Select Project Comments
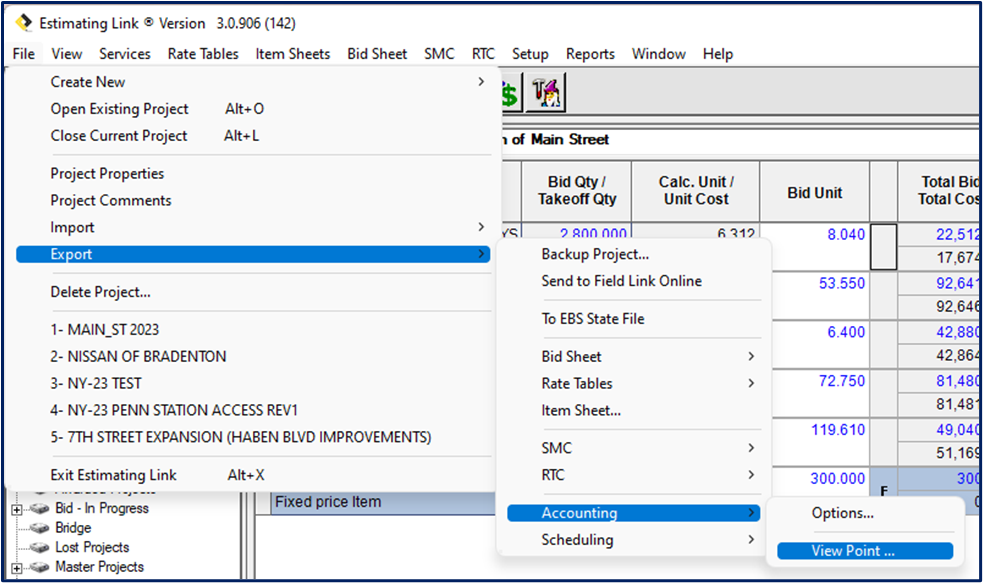Image resolution: width=983 pixels, height=583 pixels. click(x=253, y=201)
